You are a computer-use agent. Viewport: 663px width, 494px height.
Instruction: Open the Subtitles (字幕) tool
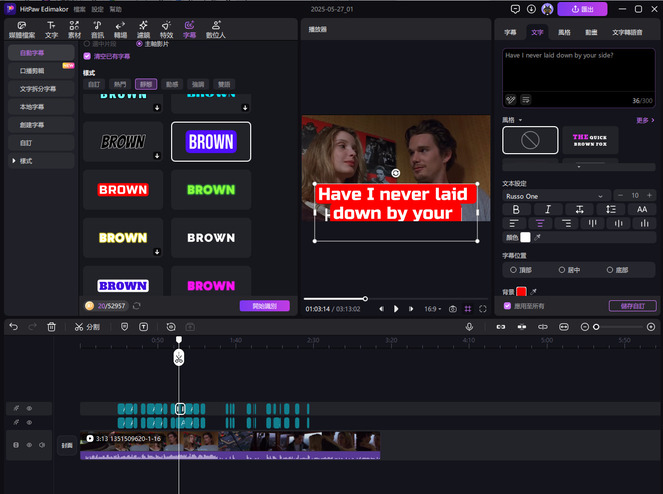click(x=189, y=30)
